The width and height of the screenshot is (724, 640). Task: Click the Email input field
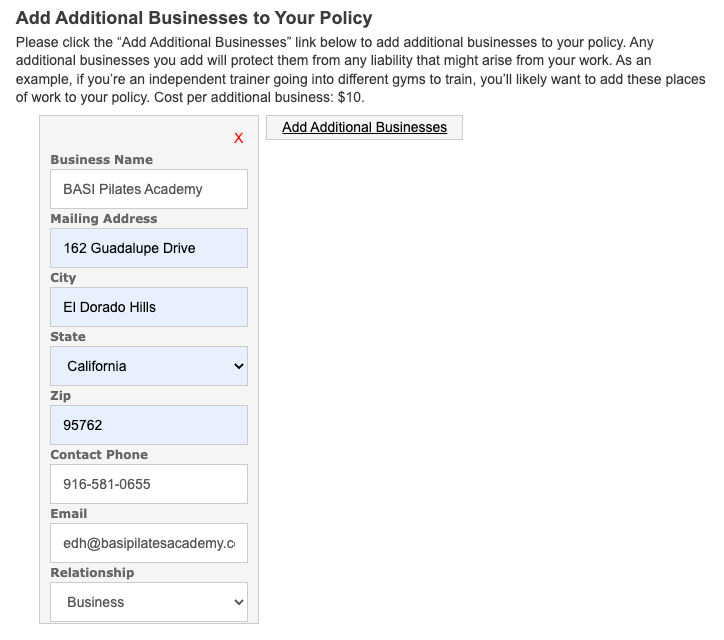[x=149, y=543]
